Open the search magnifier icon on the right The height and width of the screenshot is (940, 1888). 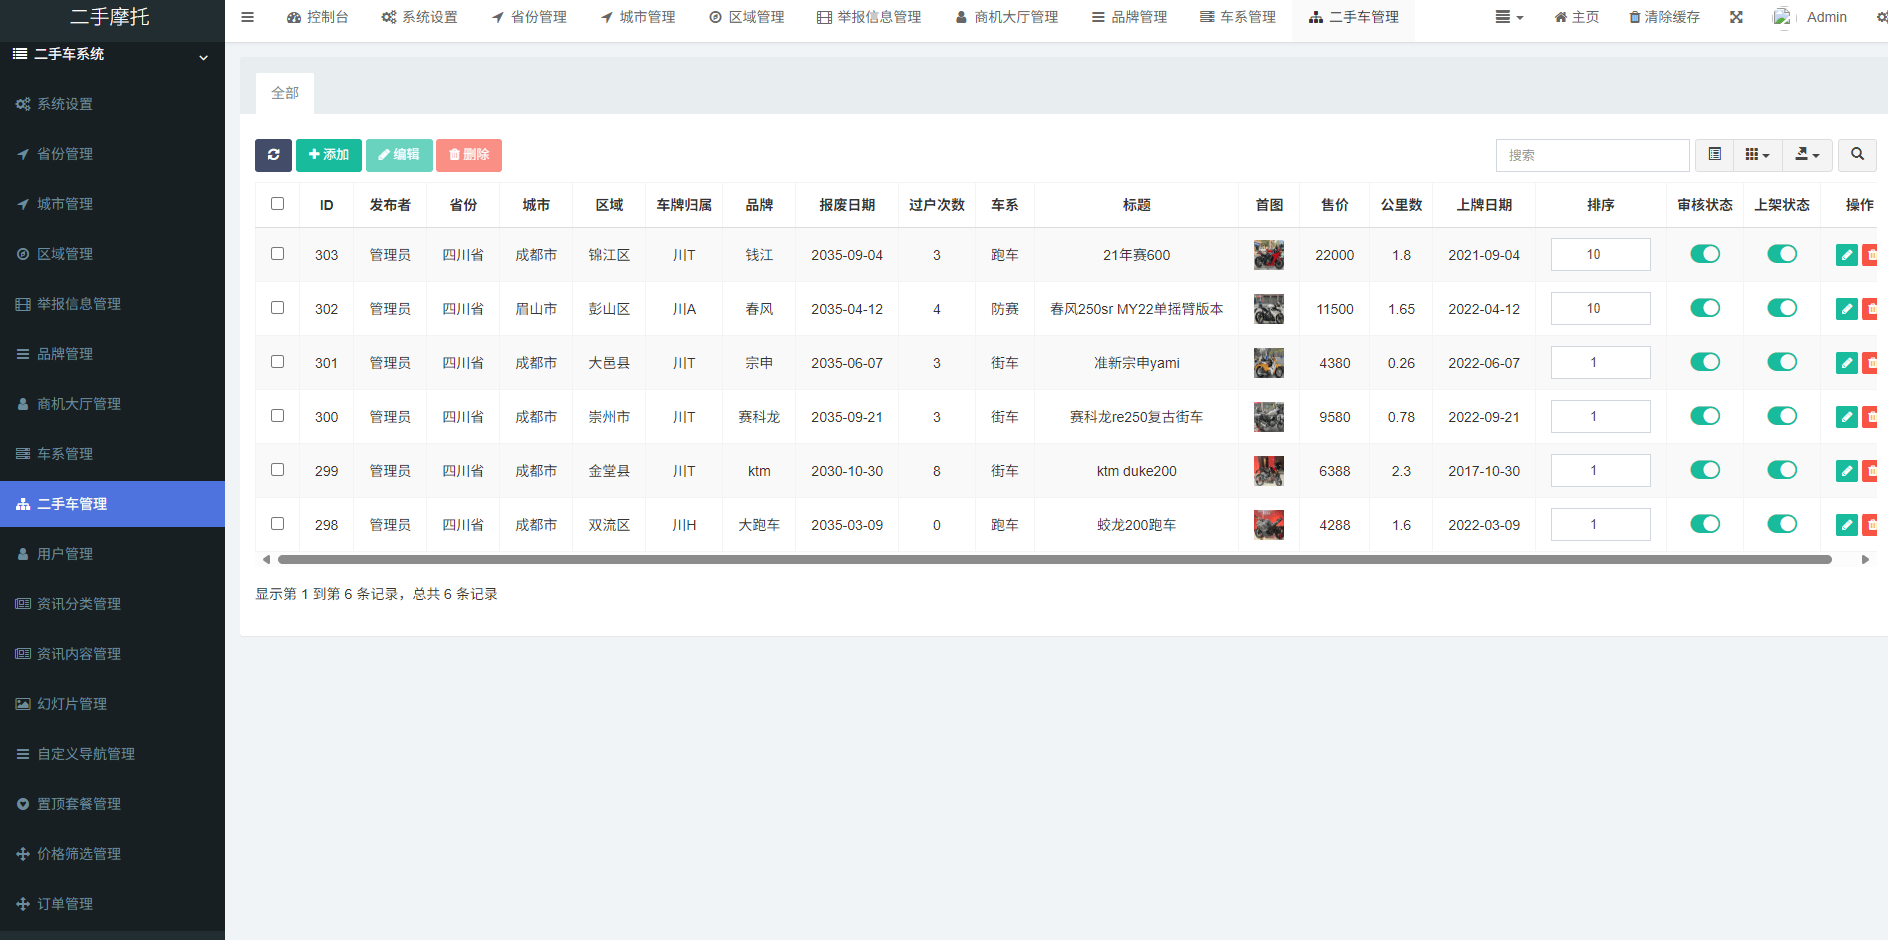click(1857, 155)
